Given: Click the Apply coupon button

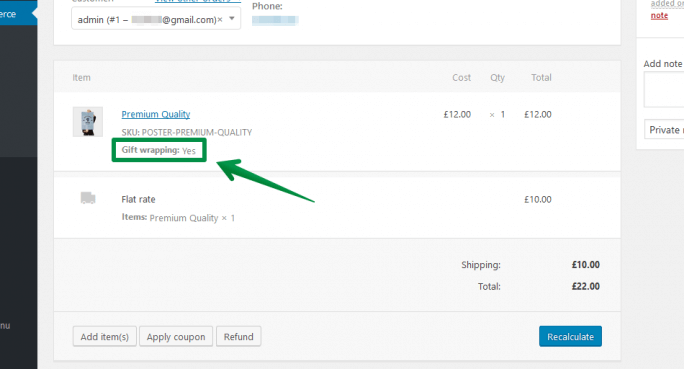Looking at the screenshot, I should 176,336.
